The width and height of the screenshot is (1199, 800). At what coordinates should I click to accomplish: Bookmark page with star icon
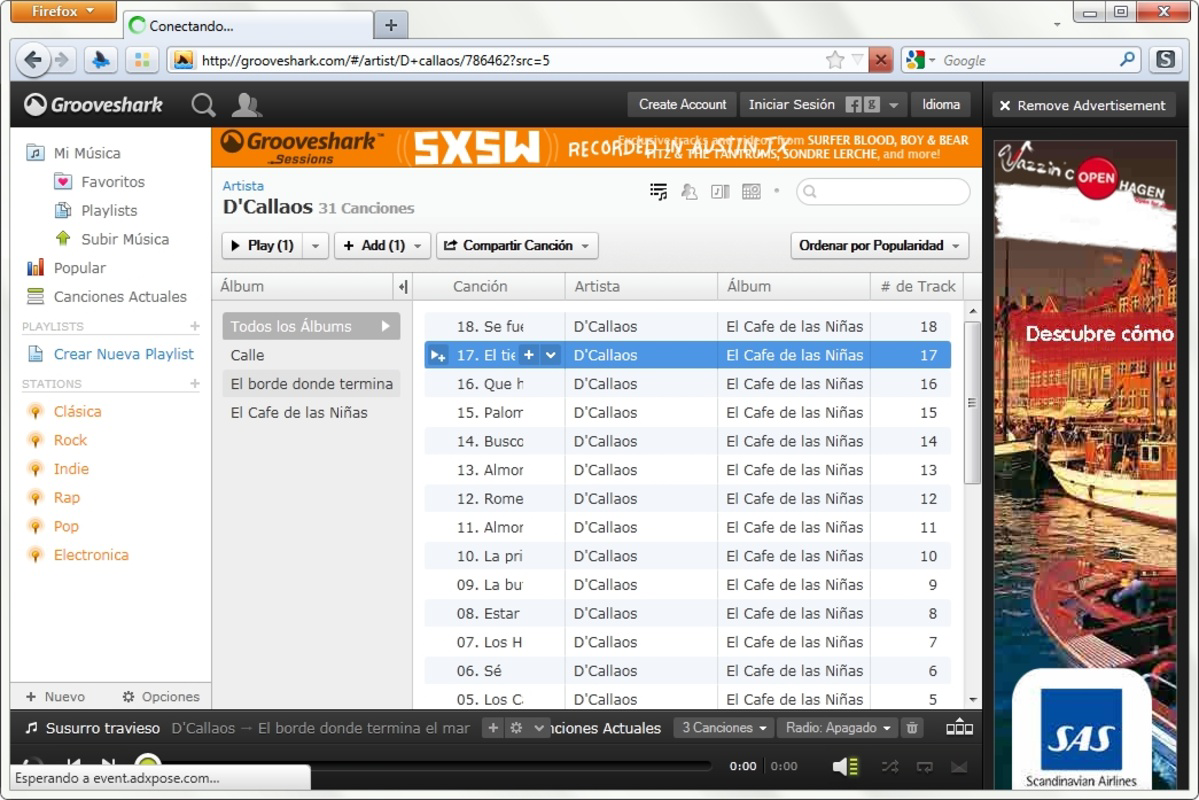point(835,60)
